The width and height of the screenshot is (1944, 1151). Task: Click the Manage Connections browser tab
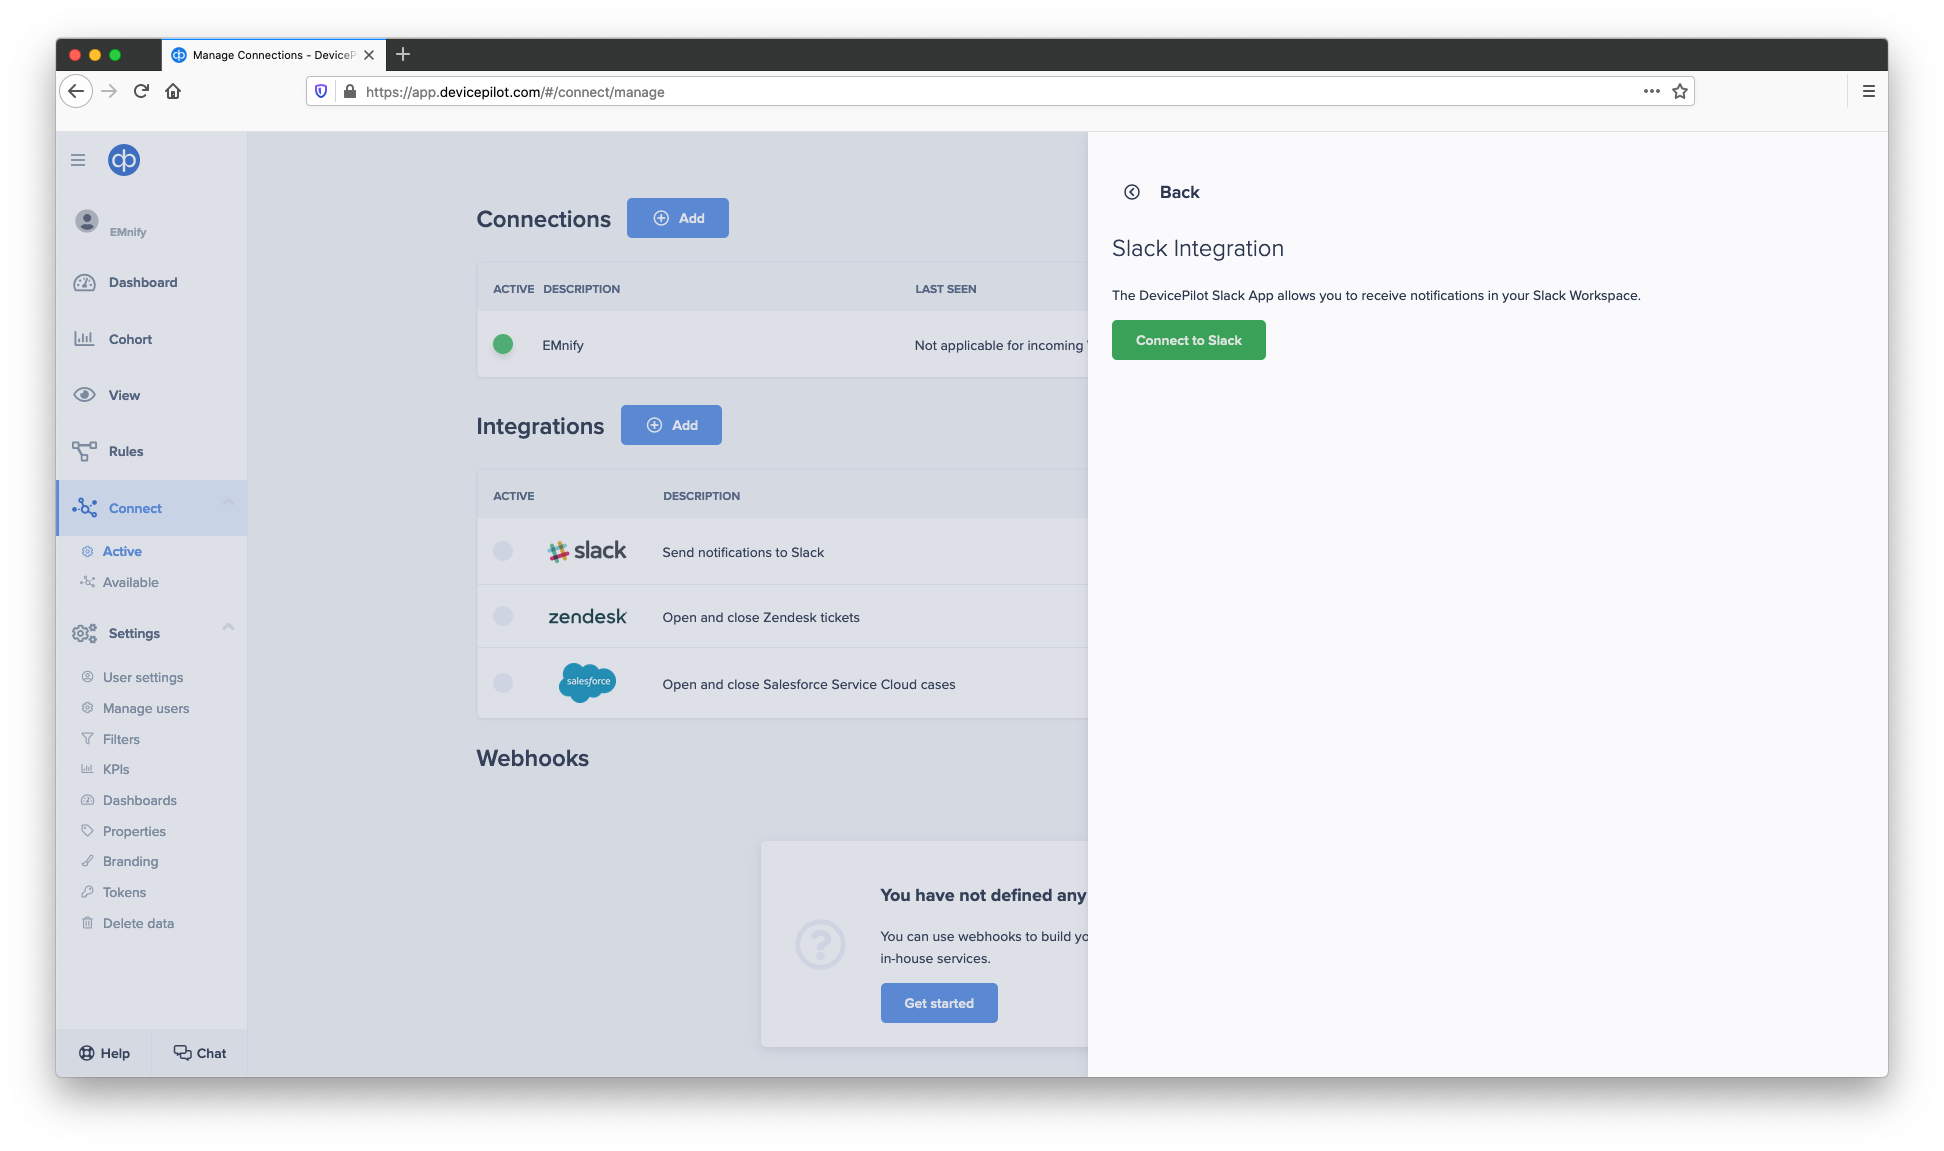pyautogui.click(x=273, y=55)
